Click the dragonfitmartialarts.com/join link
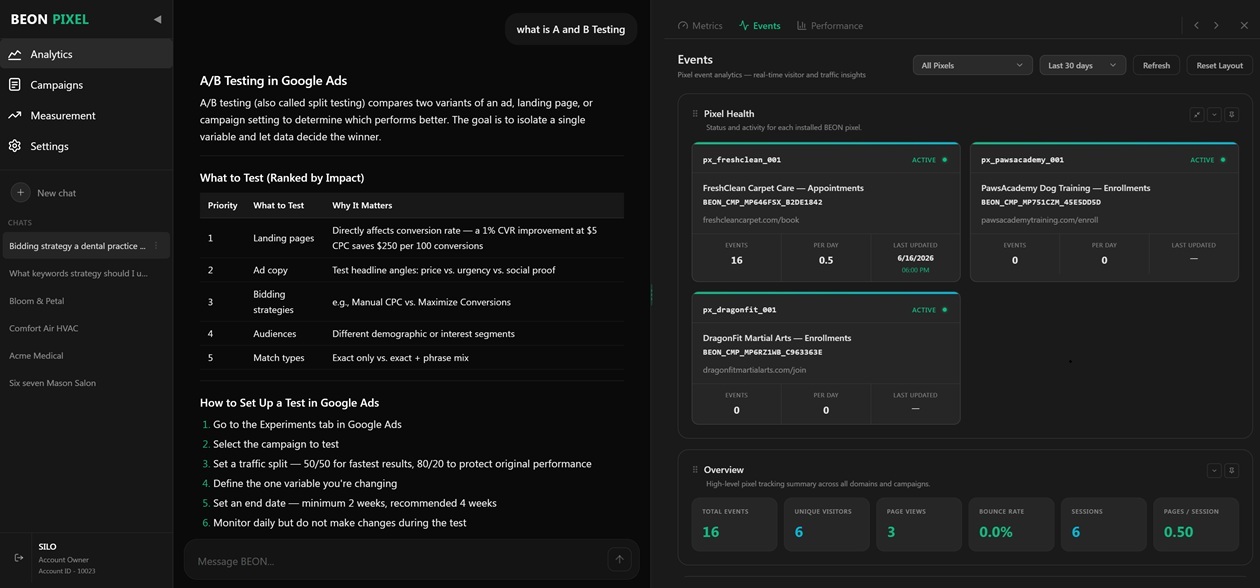The image size is (1260, 588). (x=754, y=370)
